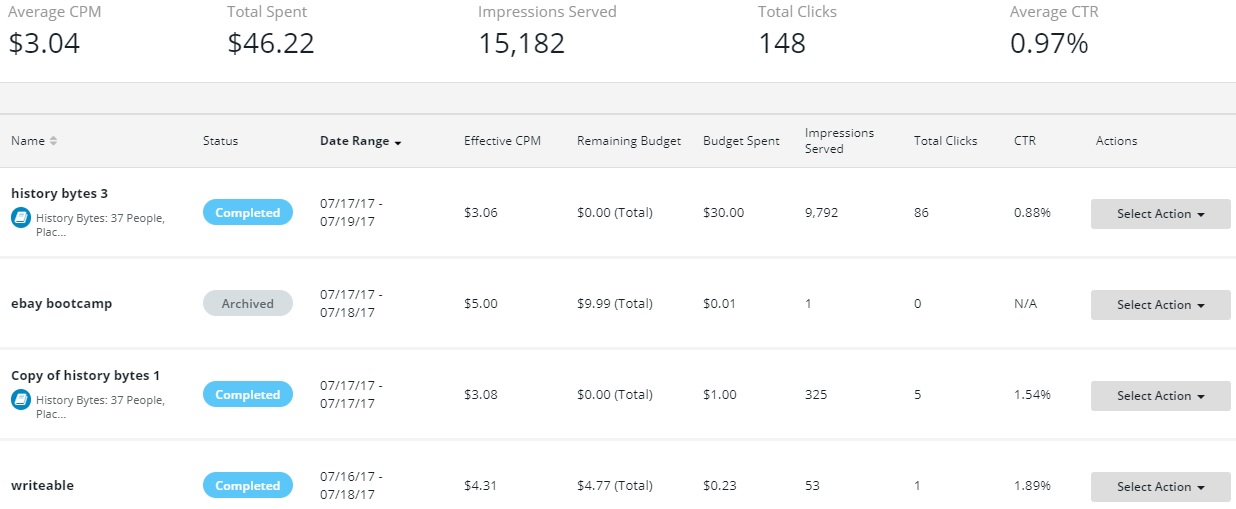Click sort arrows next to Name header
Viewport: 1236px width, 509px height.
click(x=53, y=141)
